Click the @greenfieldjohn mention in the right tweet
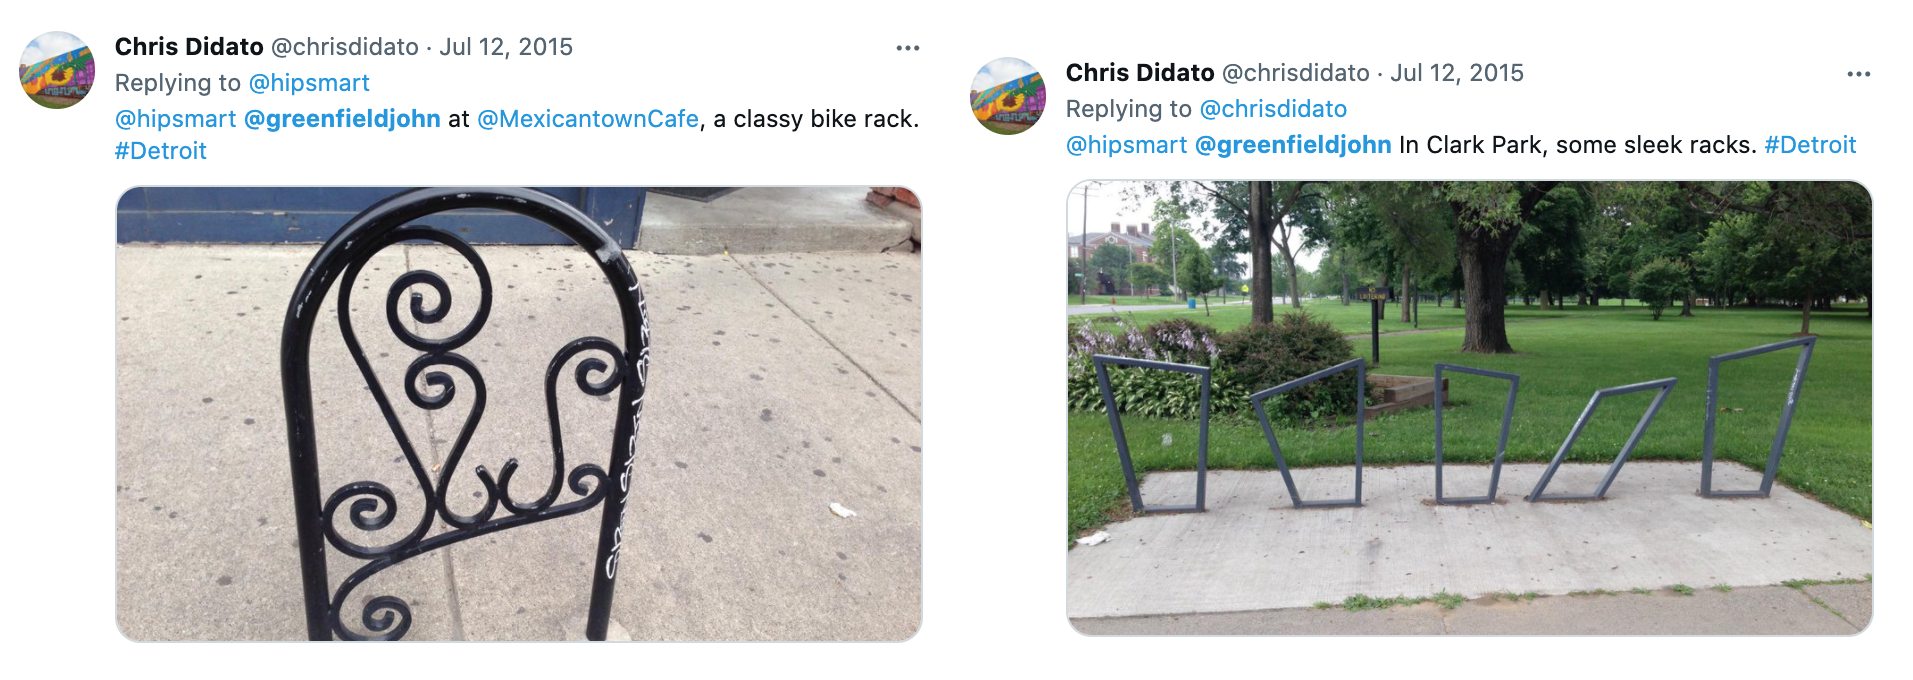1913x680 pixels. pyautogui.click(x=1293, y=145)
